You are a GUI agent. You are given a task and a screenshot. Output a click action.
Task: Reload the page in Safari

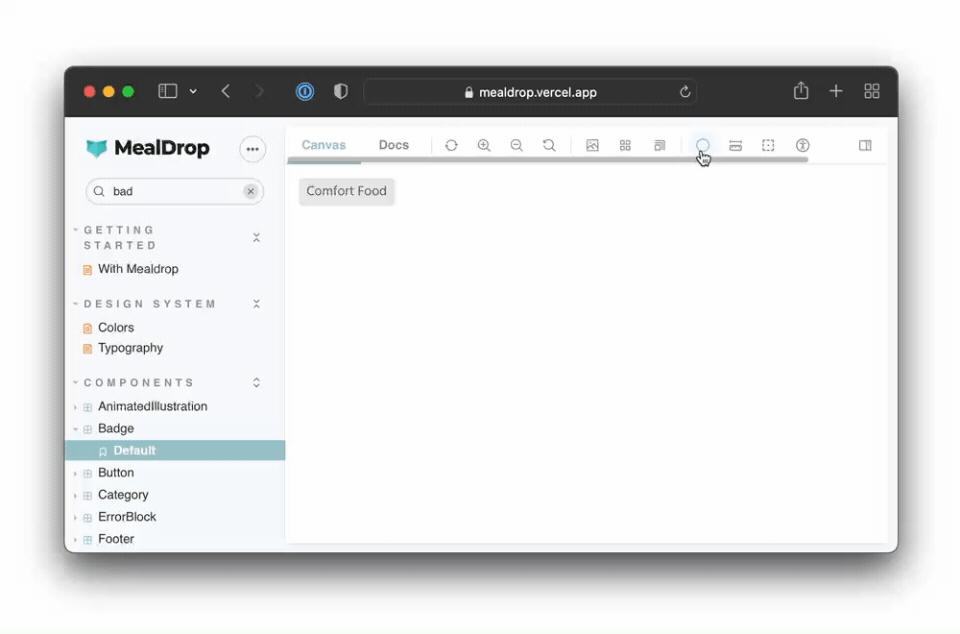[x=684, y=92]
